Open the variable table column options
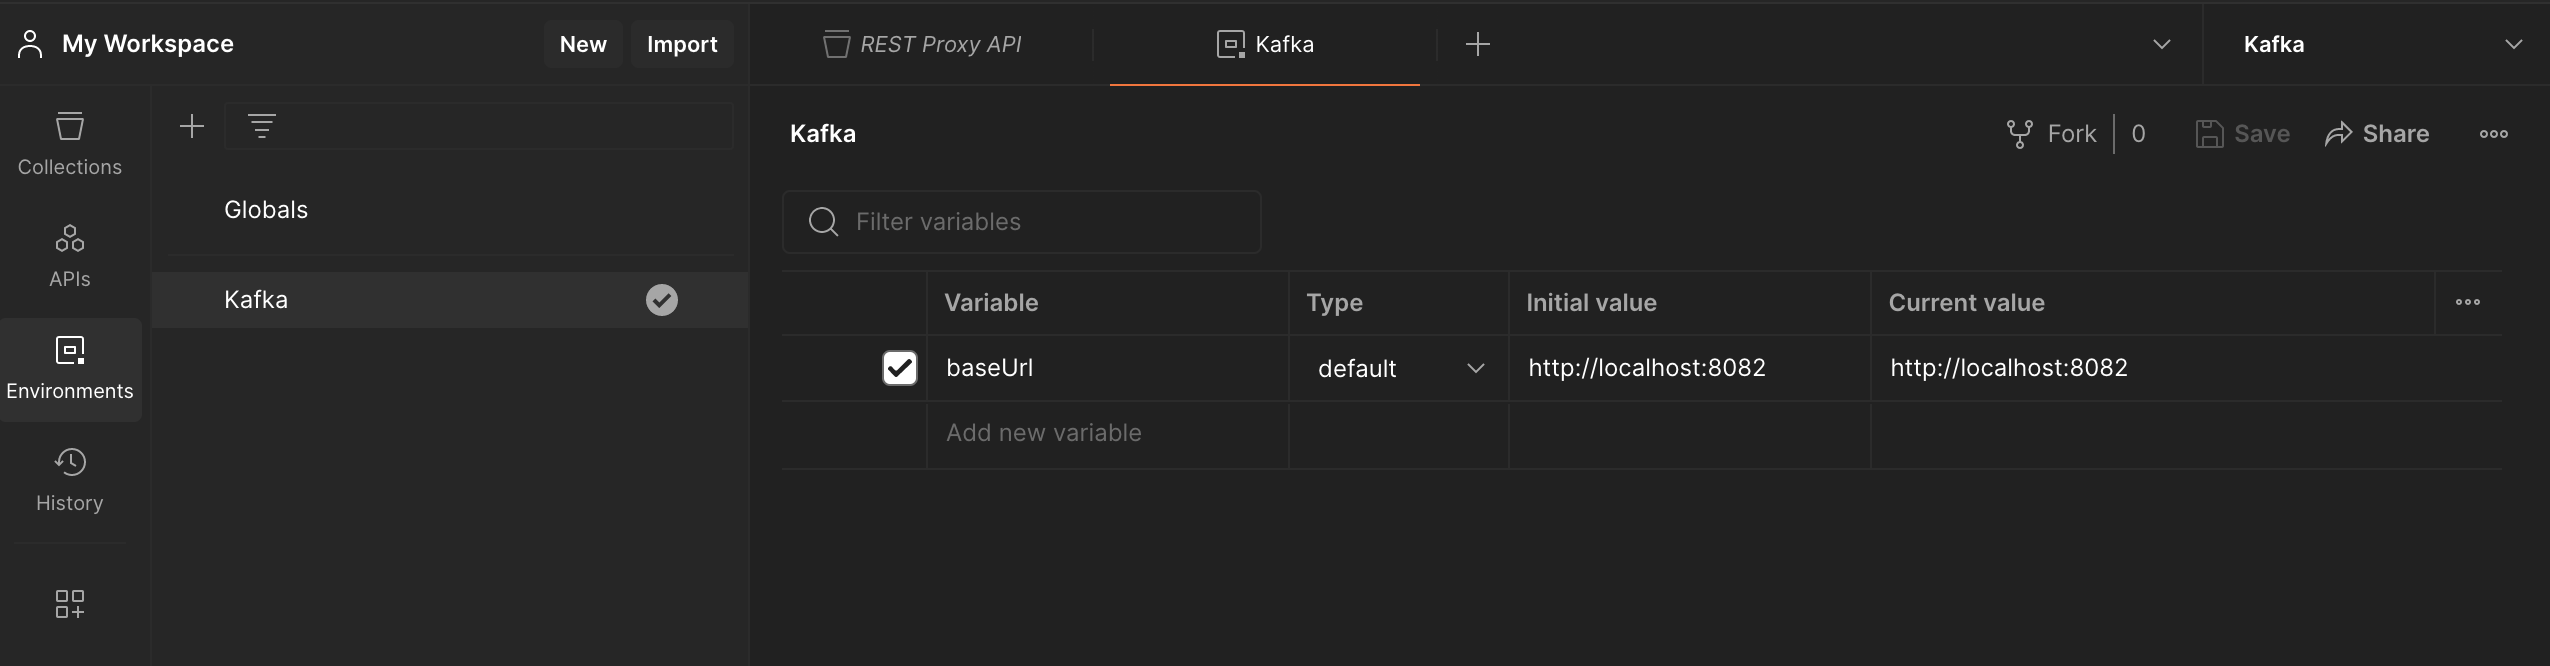Screen dimensions: 2550x666 coord(2467,302)
